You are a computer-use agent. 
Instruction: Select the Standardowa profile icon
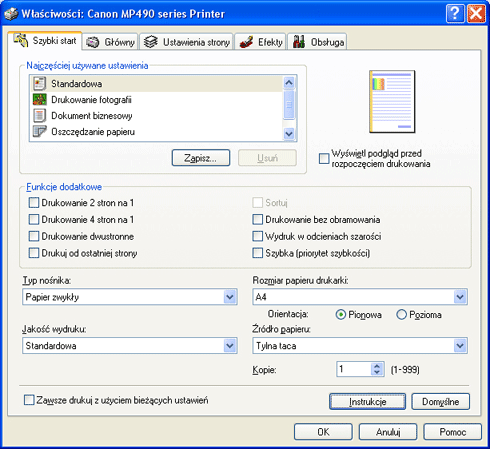click(40, 84)
